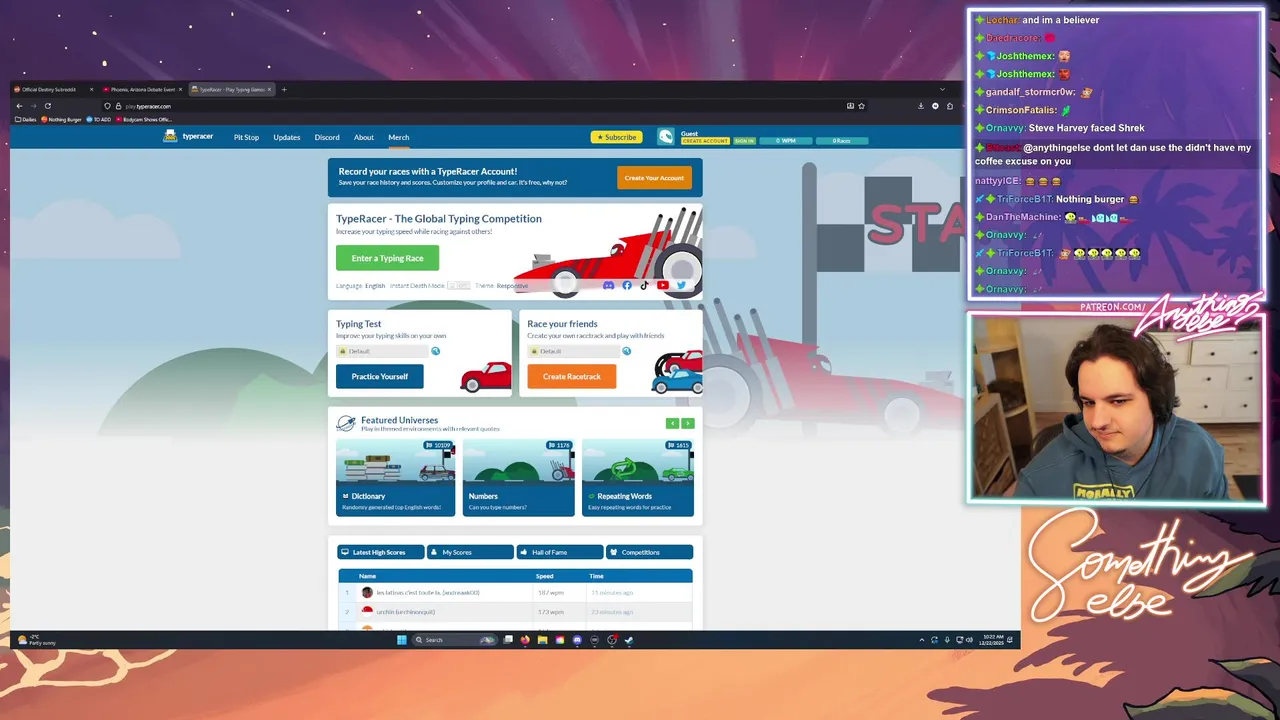The width and height of the screenshot is (1280, 720).
Task: Open the Pit Stop menu
Action: [x=246, y=137]
